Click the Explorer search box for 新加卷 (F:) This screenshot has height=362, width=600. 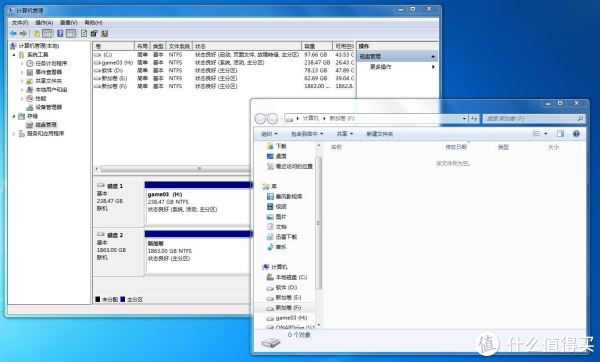tap(534, 119)
